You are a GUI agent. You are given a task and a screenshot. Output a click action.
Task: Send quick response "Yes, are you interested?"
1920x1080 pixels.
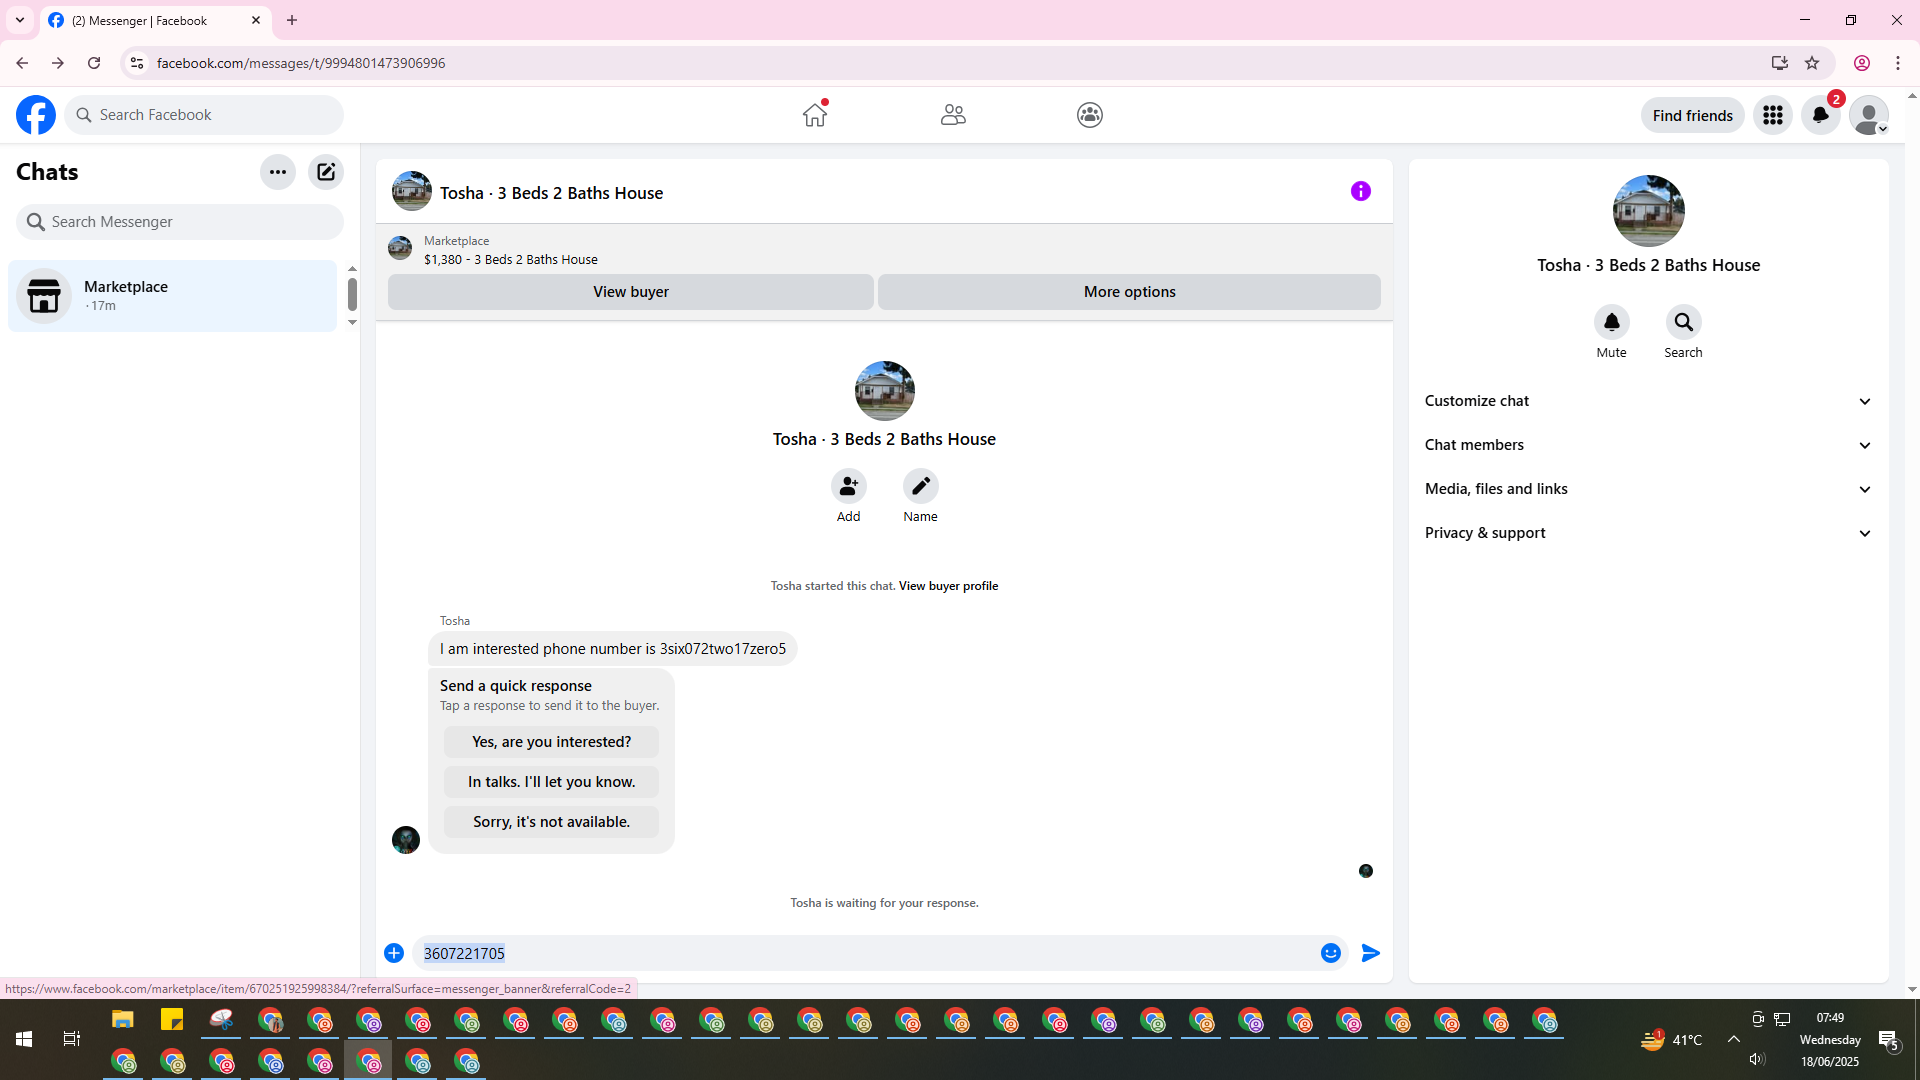(x=552, y=742)
